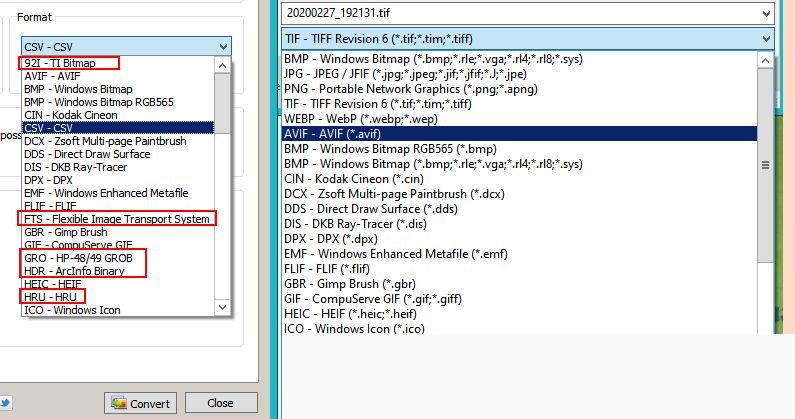Choose FLIF - FLIF (*.flif) type
The image size is (795, 419).
click(x=519, y=269)
